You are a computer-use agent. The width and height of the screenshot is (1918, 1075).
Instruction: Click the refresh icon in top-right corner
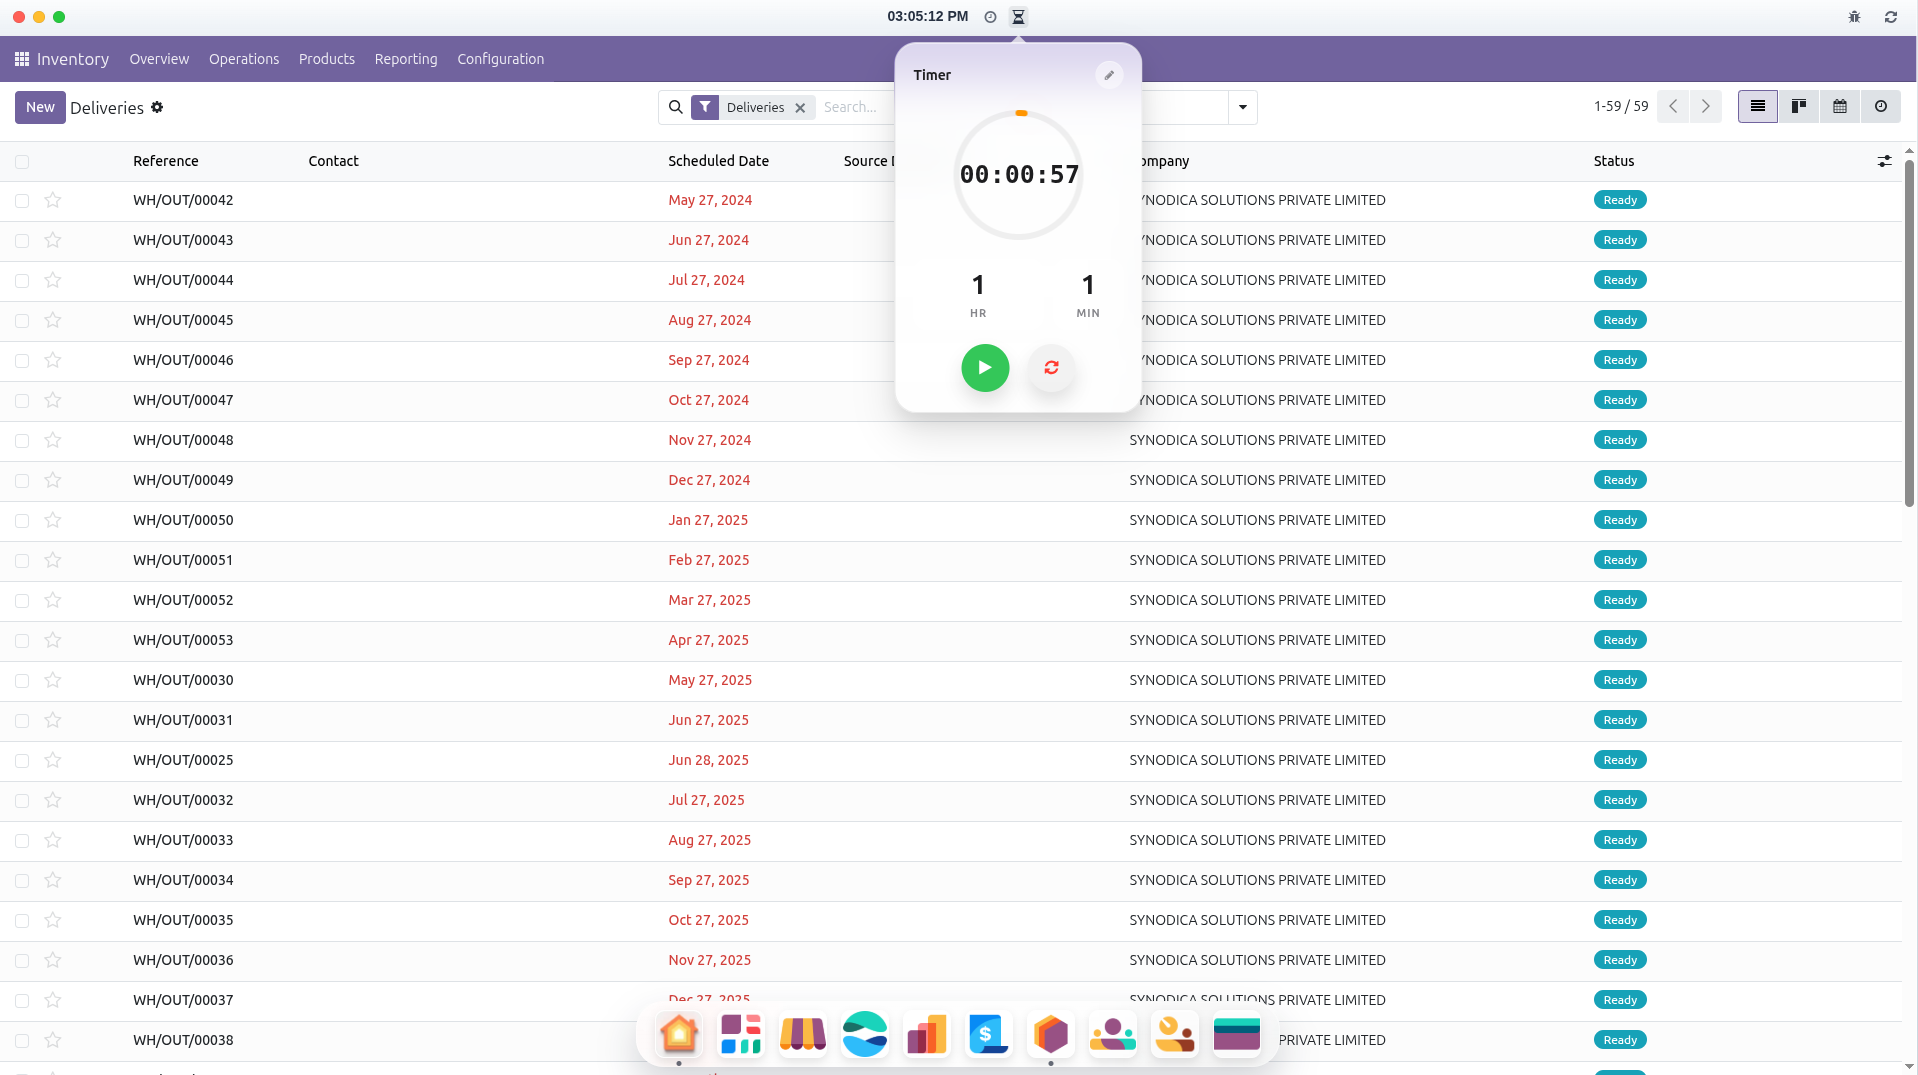tap(1890, 17)
